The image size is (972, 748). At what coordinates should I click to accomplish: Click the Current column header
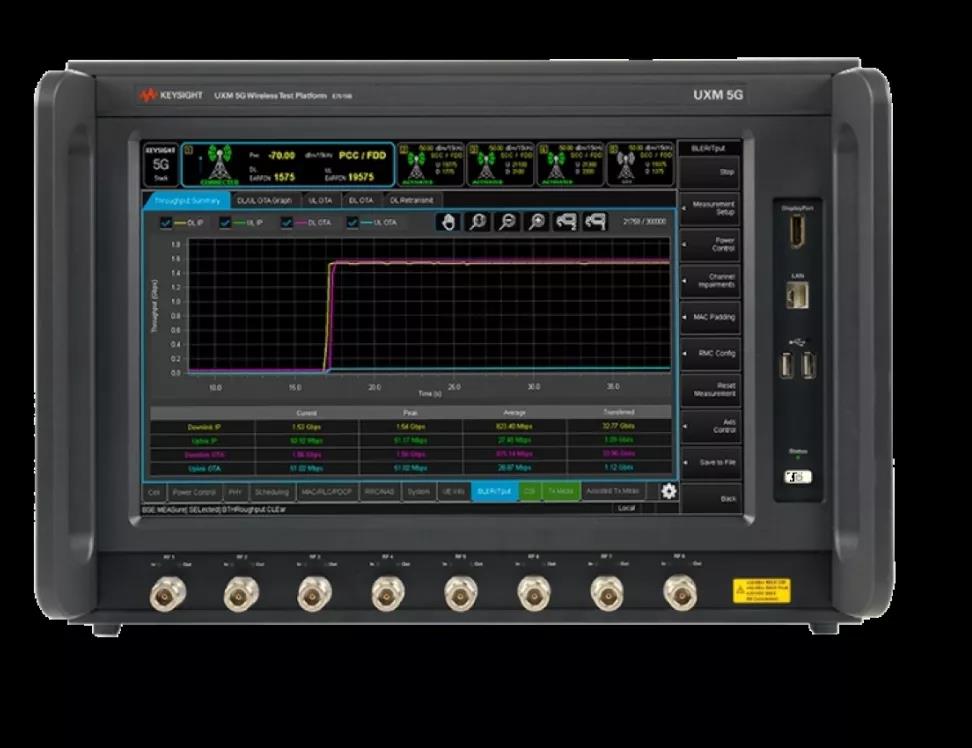tap(307, 413)
